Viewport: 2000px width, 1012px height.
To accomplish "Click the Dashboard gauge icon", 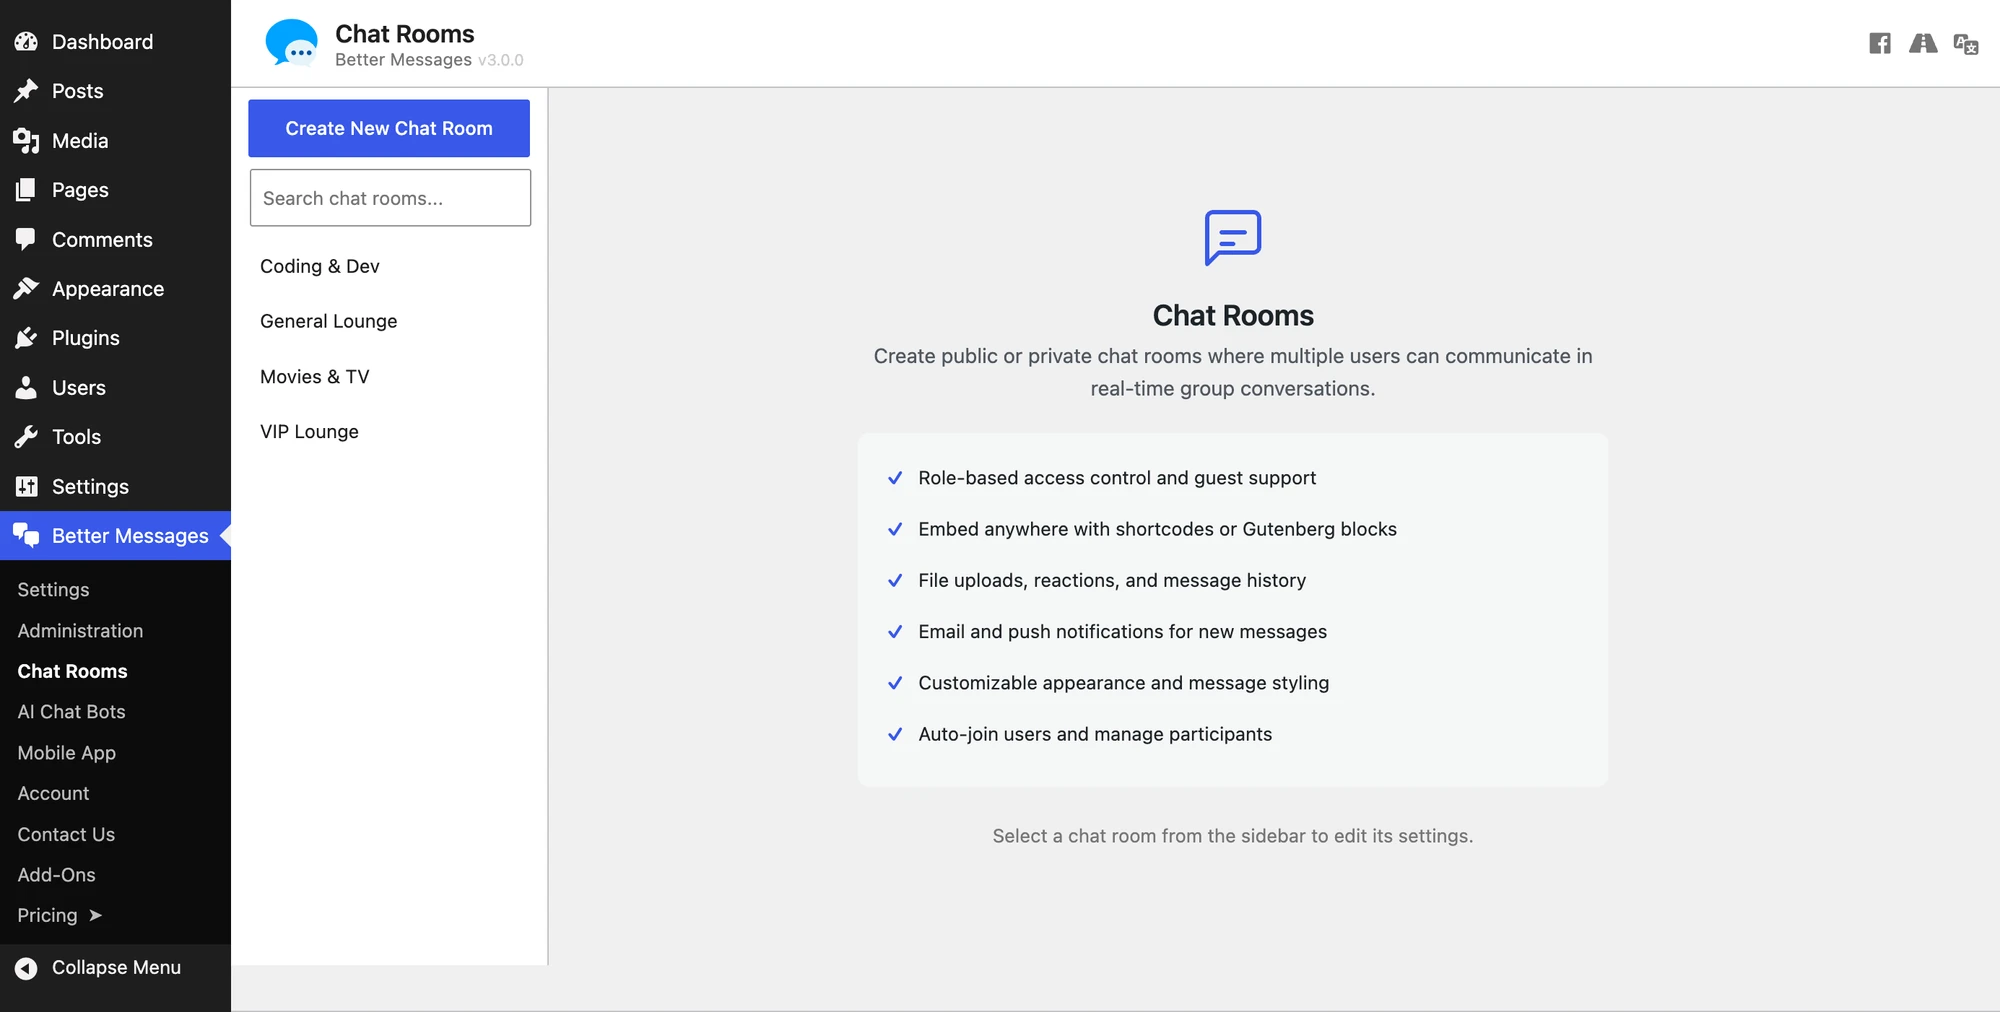I will [x=26, y=42].
